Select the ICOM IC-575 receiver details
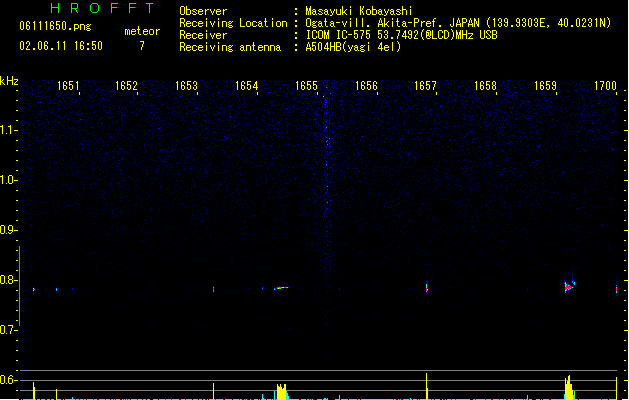This screenshot has height=400, width=629. (x=402, y=35)
